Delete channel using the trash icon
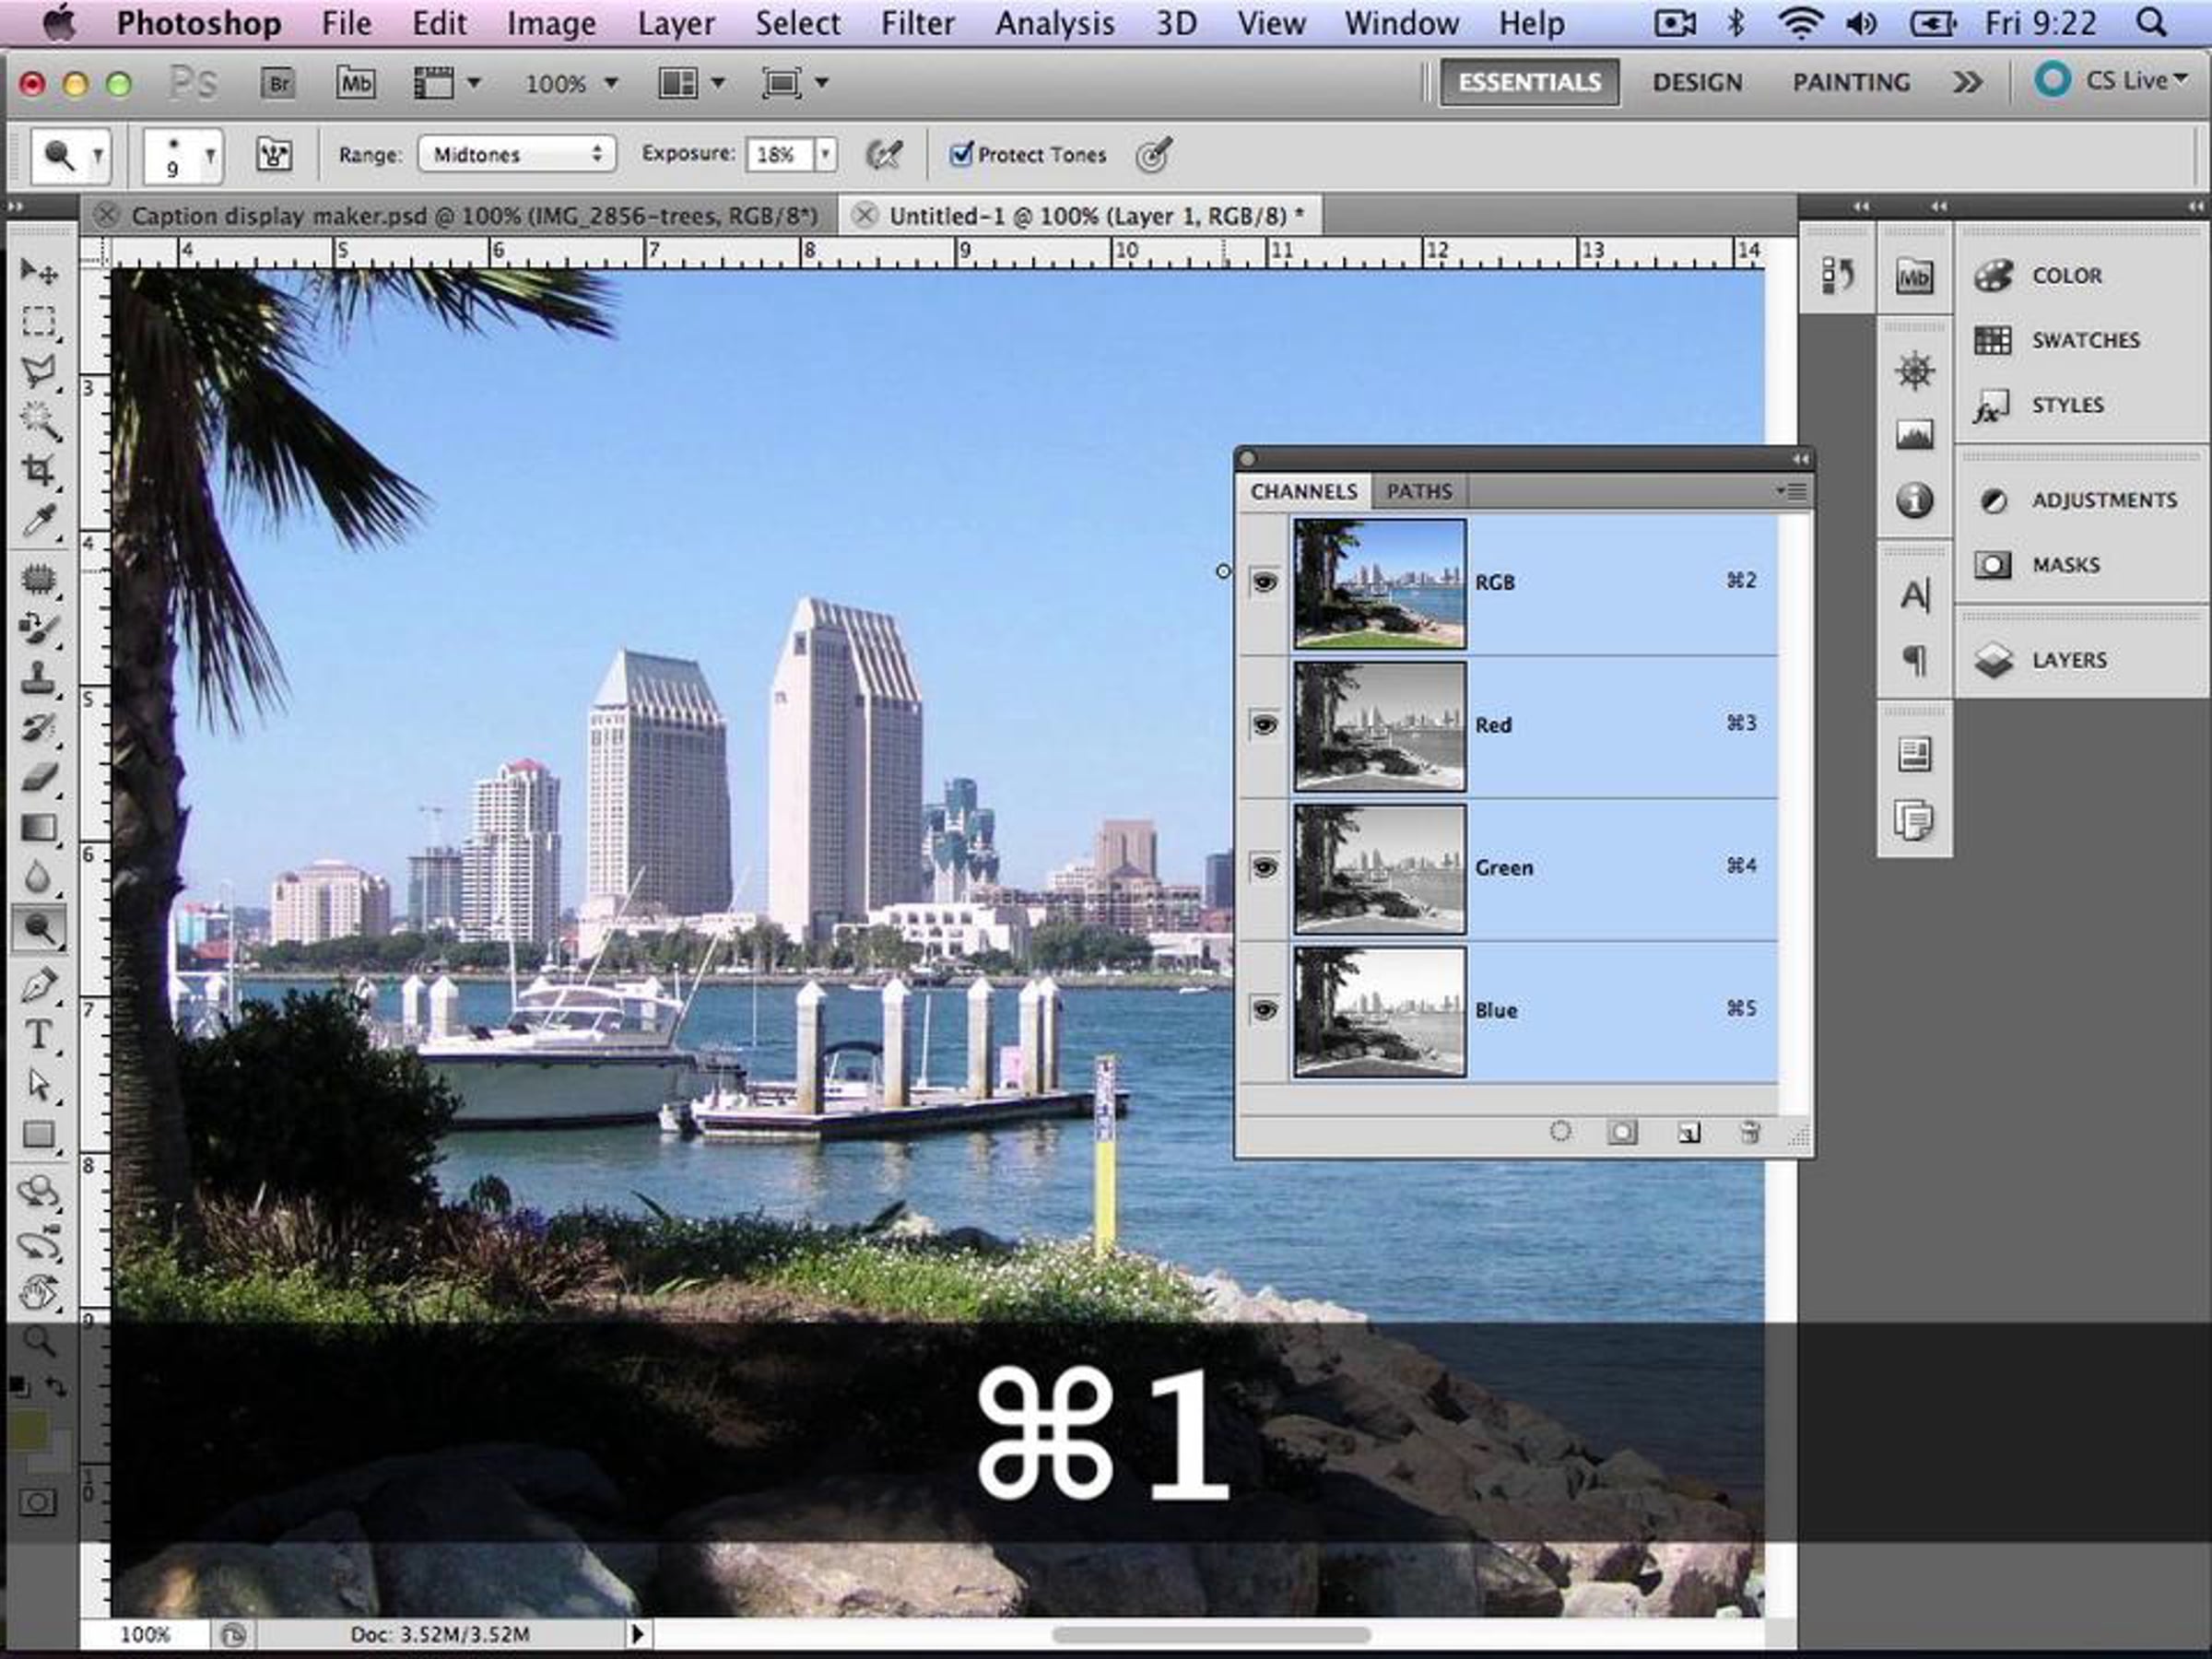 tap(1749, 1132)
